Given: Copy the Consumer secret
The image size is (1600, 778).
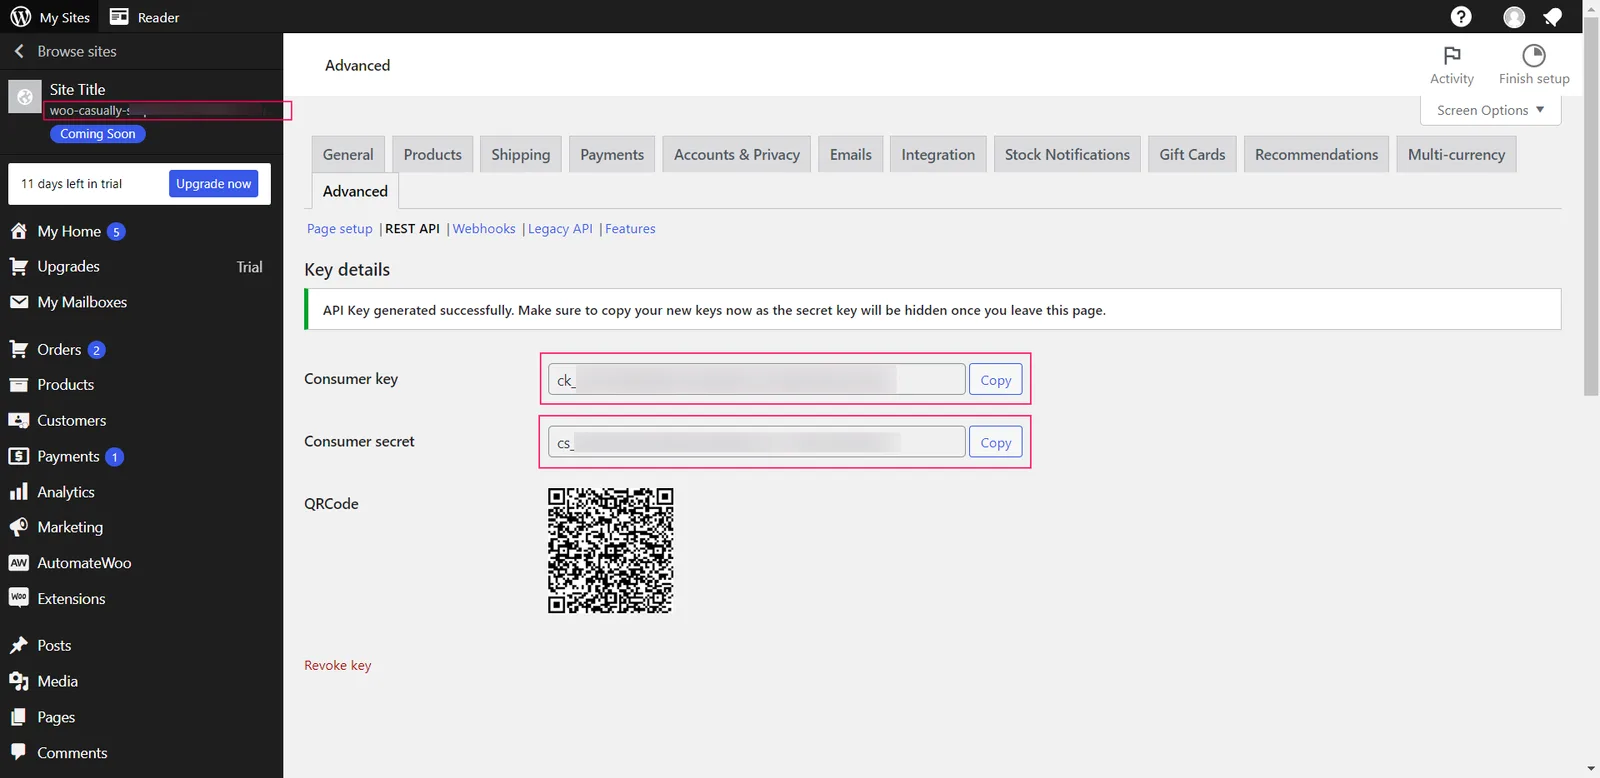Looking at the screenshot, I should (x=995, y=442).
